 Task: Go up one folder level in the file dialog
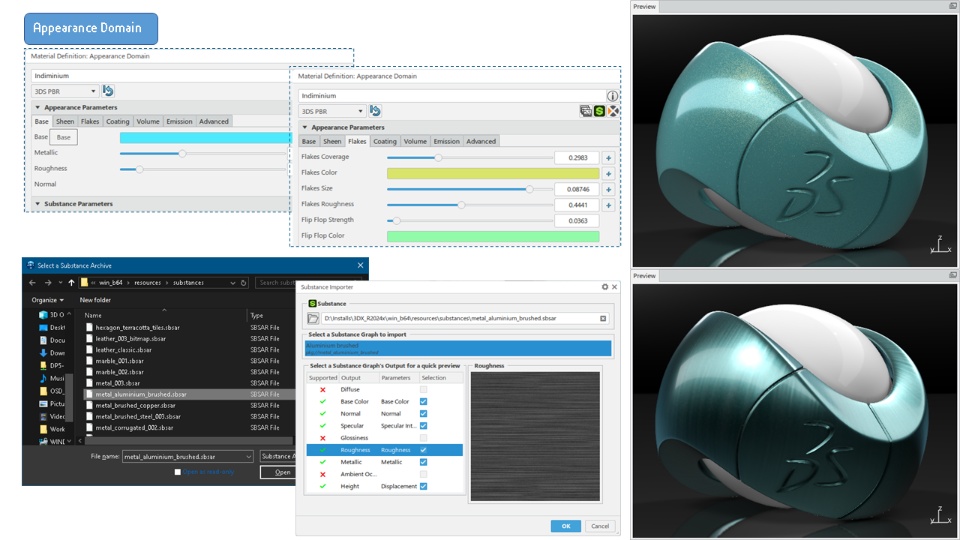(71, 282)
